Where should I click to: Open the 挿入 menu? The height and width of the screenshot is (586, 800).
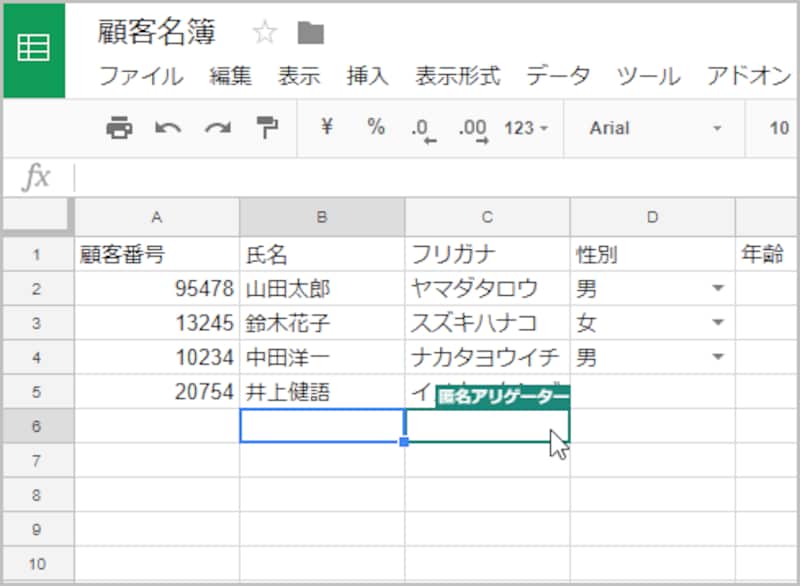(x=366, y=75)
